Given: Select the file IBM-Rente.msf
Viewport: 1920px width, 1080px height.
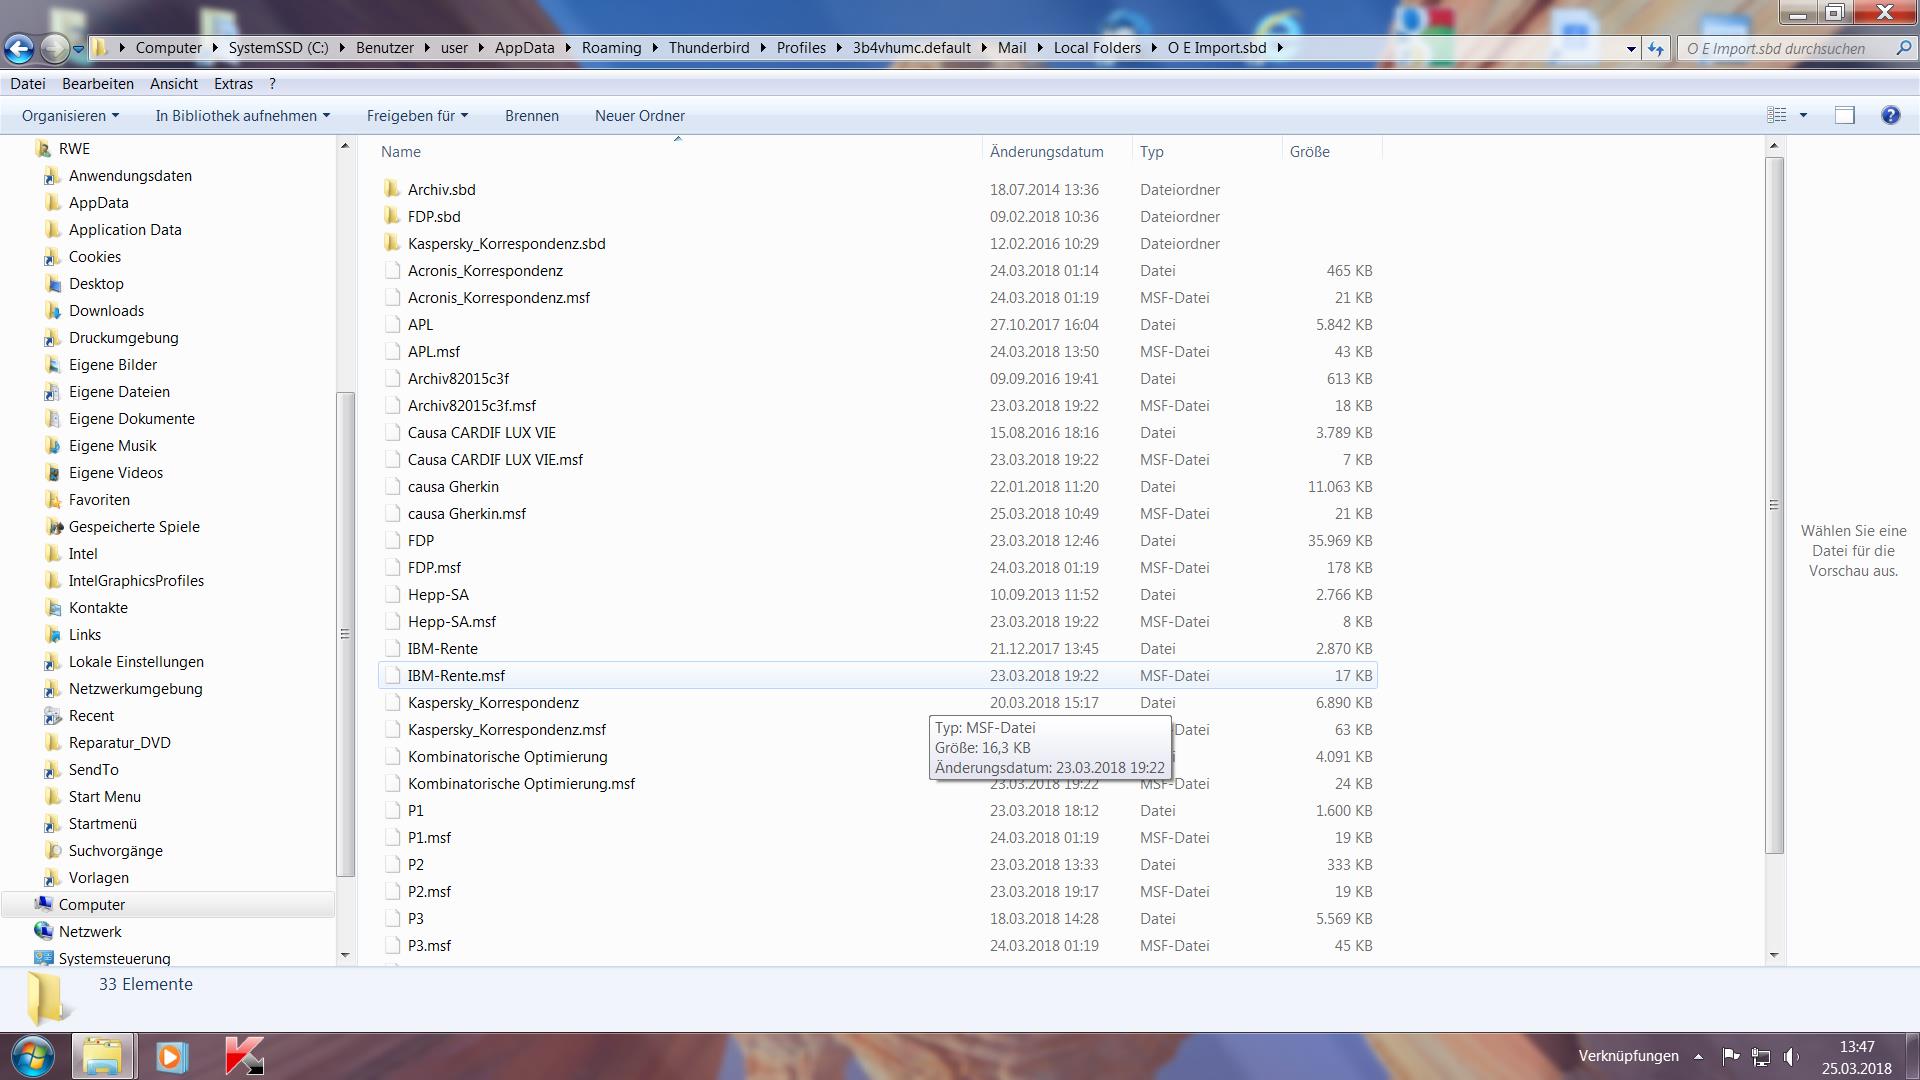Looking at the screenshot, I should [x=878, y=675].
